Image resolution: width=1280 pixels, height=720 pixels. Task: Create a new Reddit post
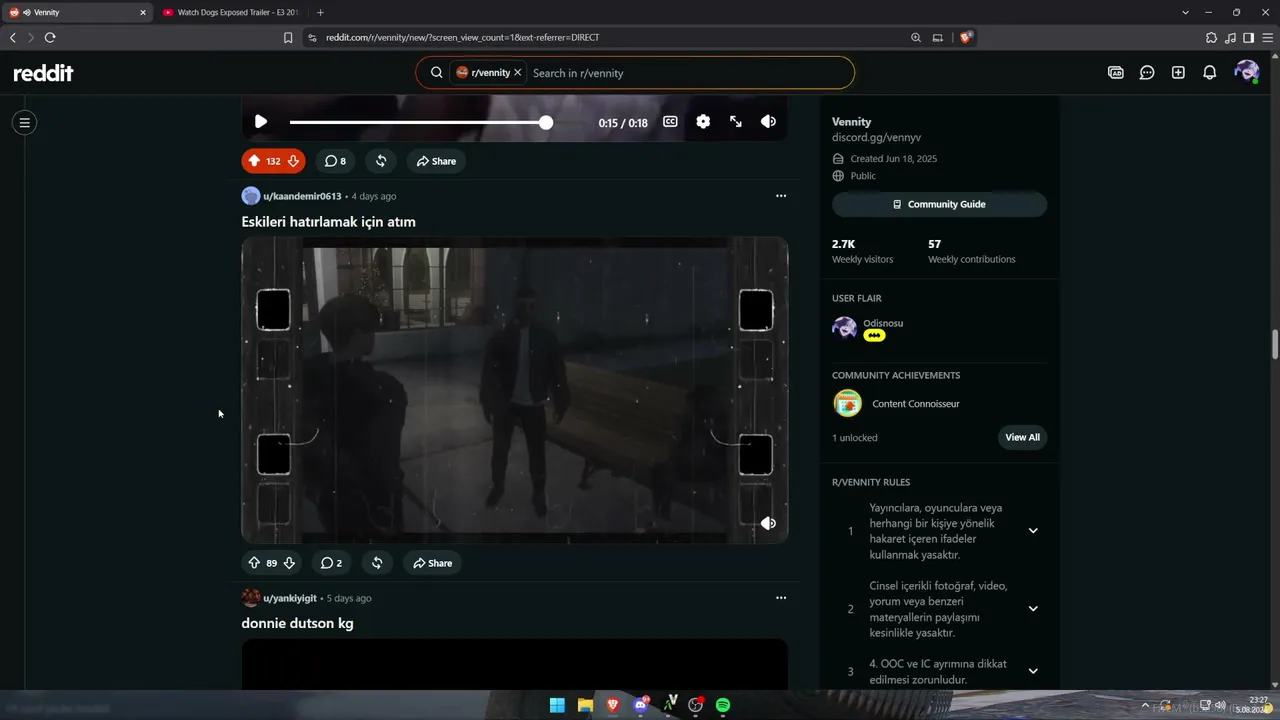click(x=1178, y=73)
